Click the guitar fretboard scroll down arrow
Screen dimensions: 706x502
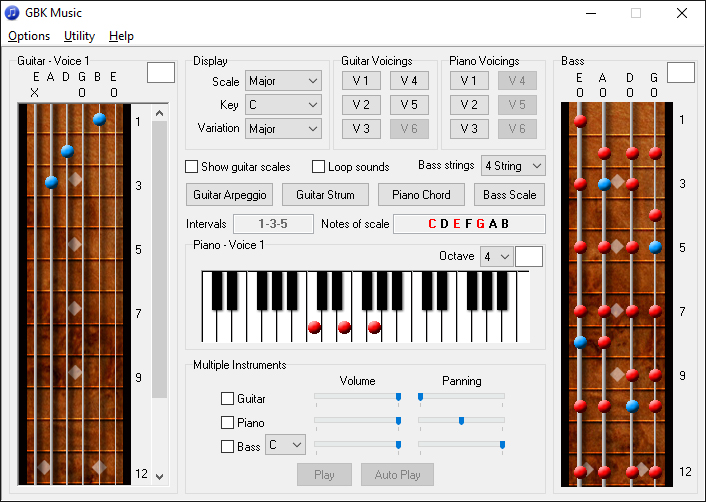159,476
